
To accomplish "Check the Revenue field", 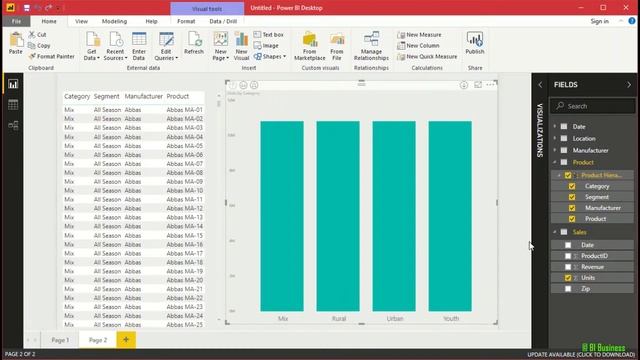I will pyautogui.click(x=568, y=267).
